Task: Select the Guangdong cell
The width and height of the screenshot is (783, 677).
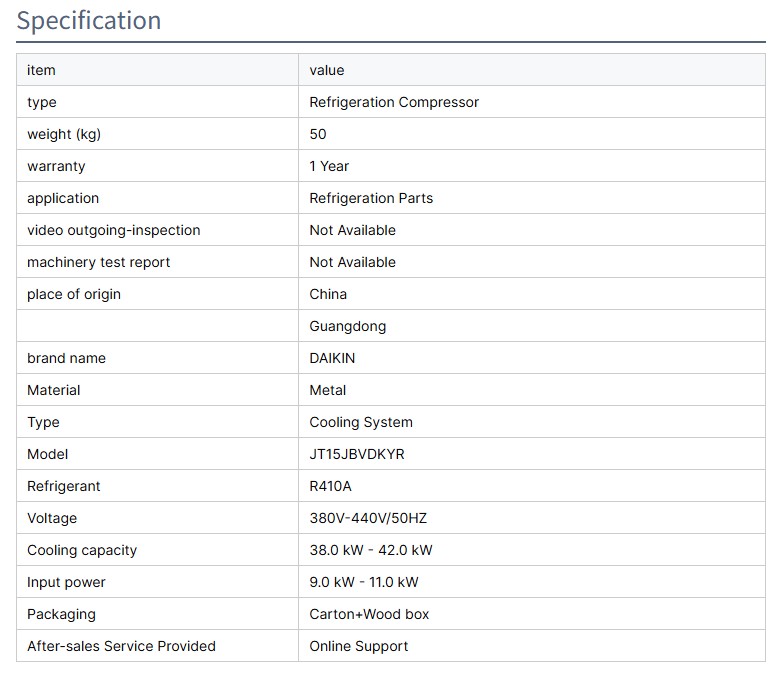Action: click(347, 326)
